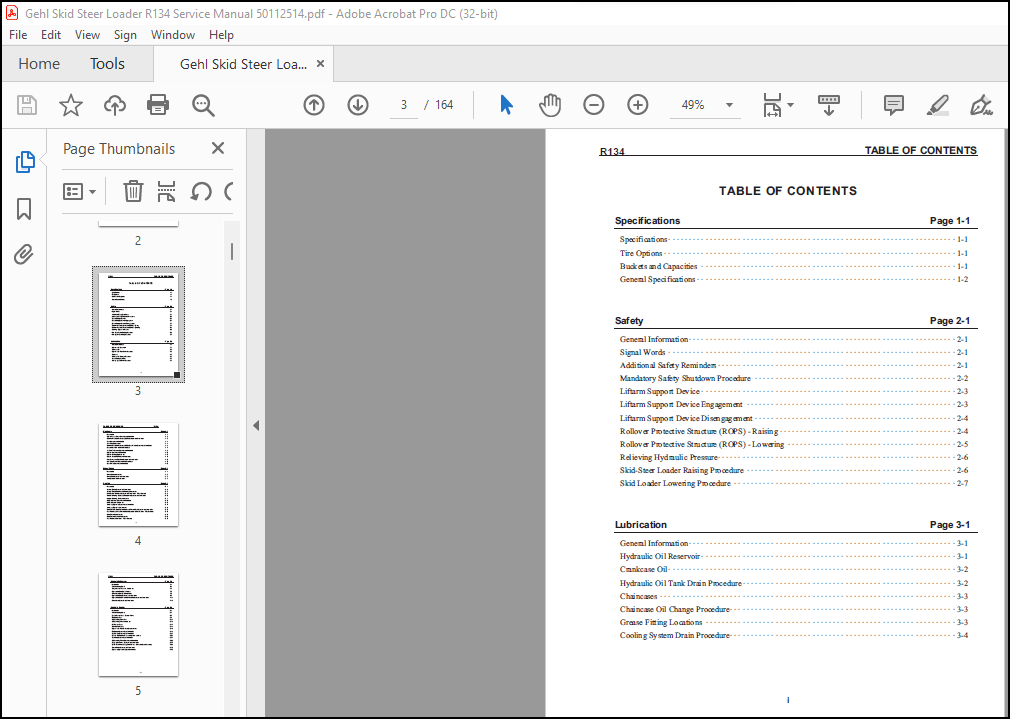Image resolution: width=1010 pixels, height=719 pixels.
Task: Click the Lubrication section heading
Action: (x=641, y=524)
